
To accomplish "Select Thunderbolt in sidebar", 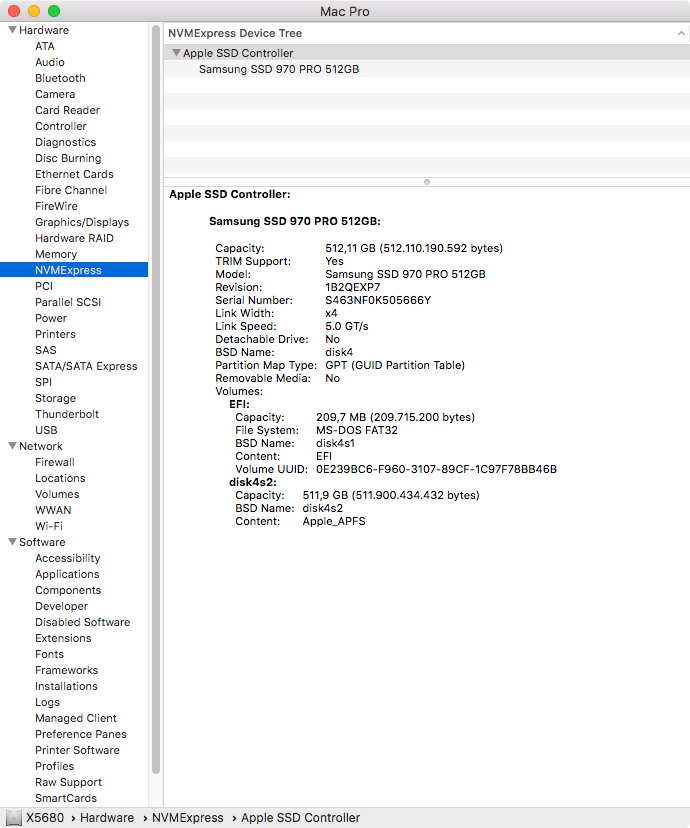I will [x=67, y=414].
